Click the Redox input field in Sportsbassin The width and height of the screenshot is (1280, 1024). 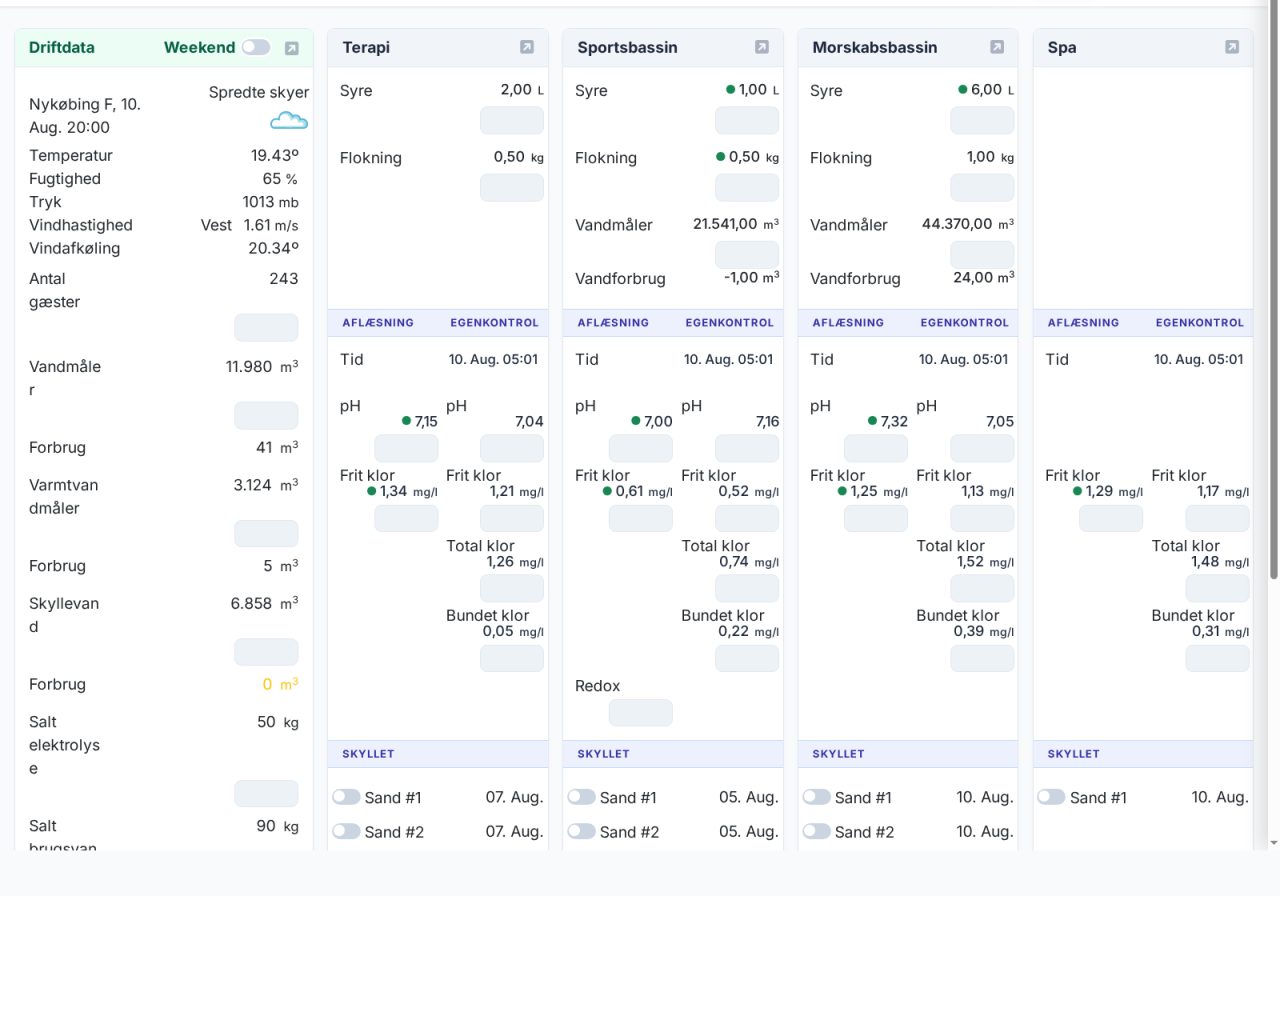coord(641,713)
